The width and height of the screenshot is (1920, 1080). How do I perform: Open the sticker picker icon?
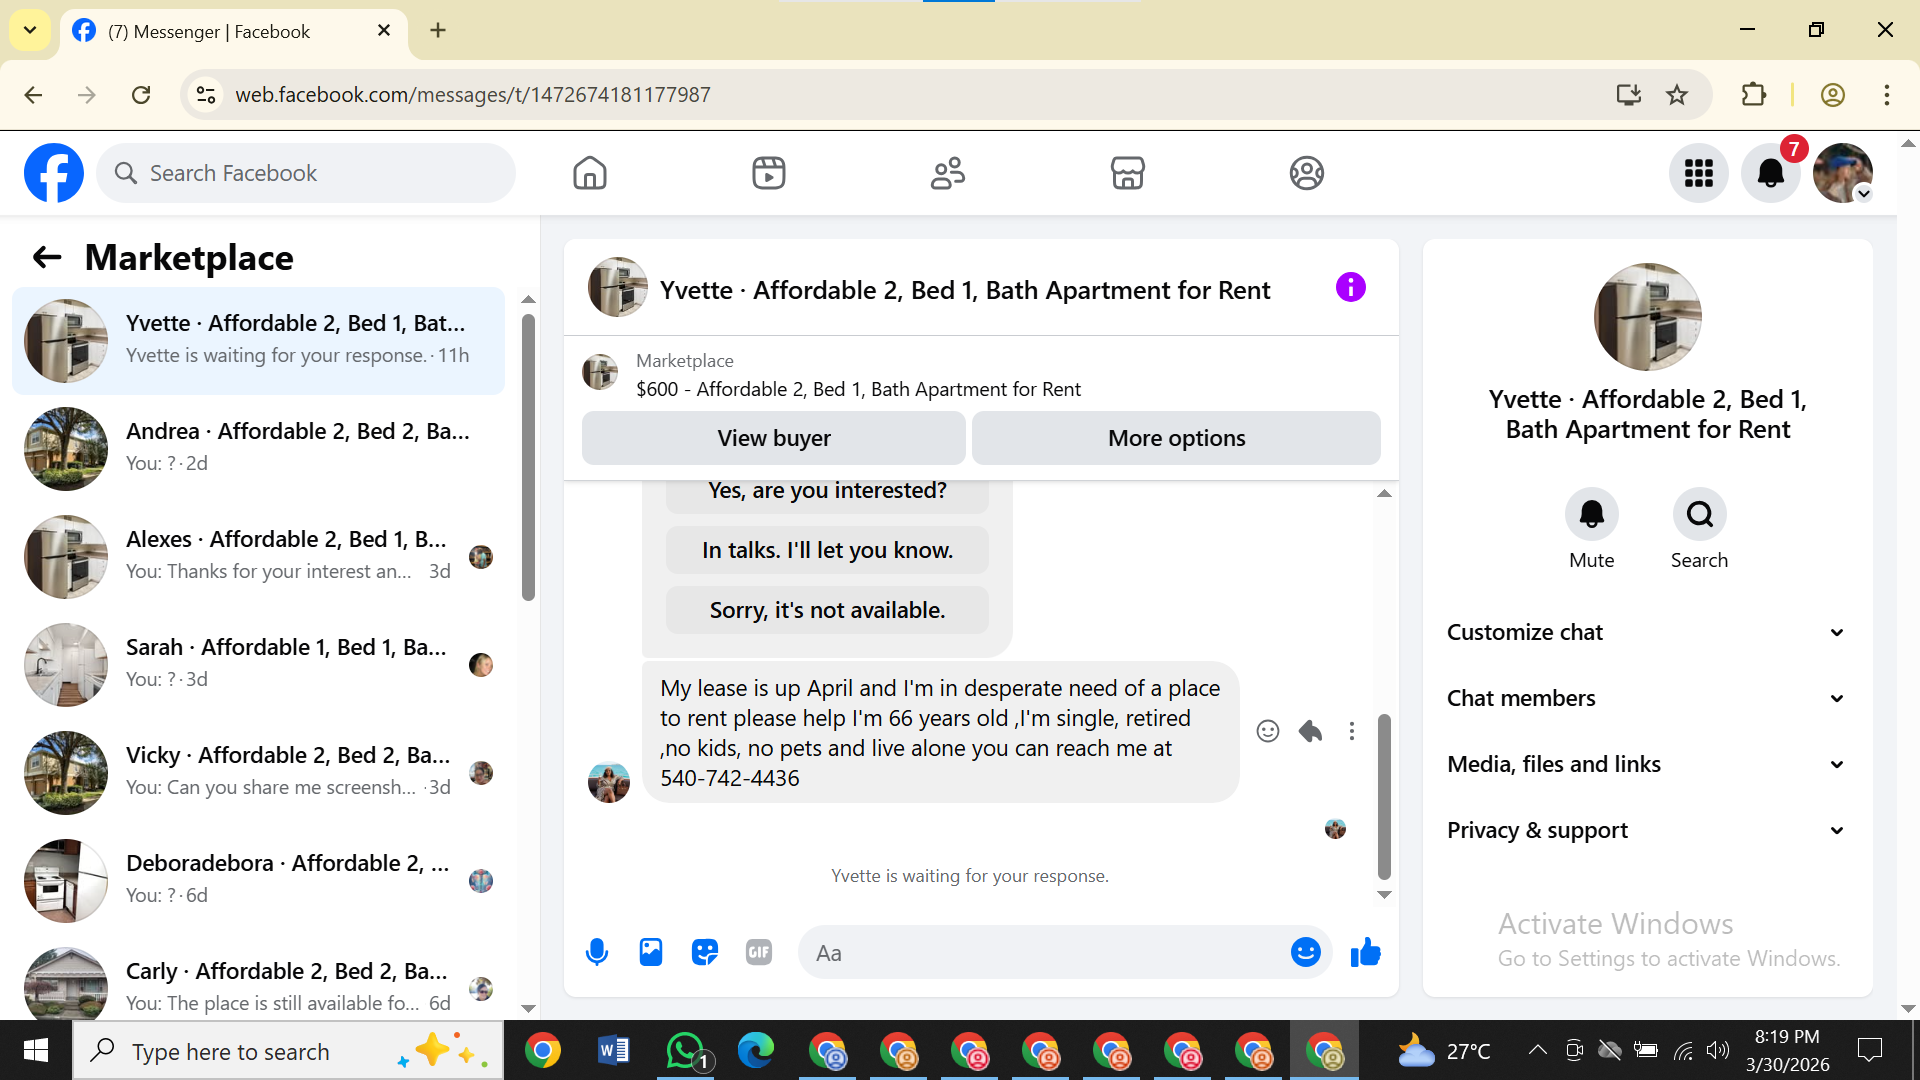point(705,952)
